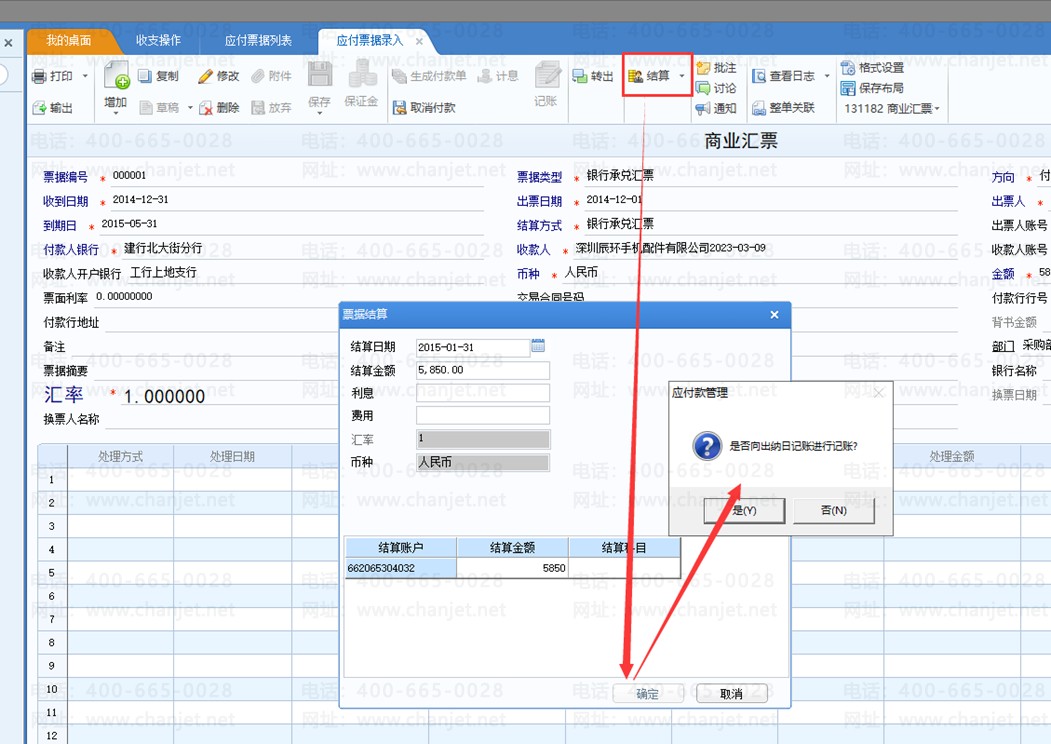Open the 结算 dropdown arrow
The width and height of the screenshot is (1051, 744).
pyautogui.click(x=682, y=76)
